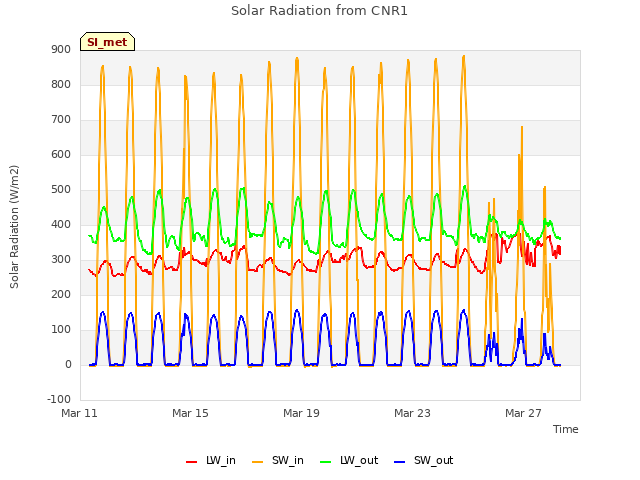Click the Mar 19 x-axis tick label

click(301, 413)
